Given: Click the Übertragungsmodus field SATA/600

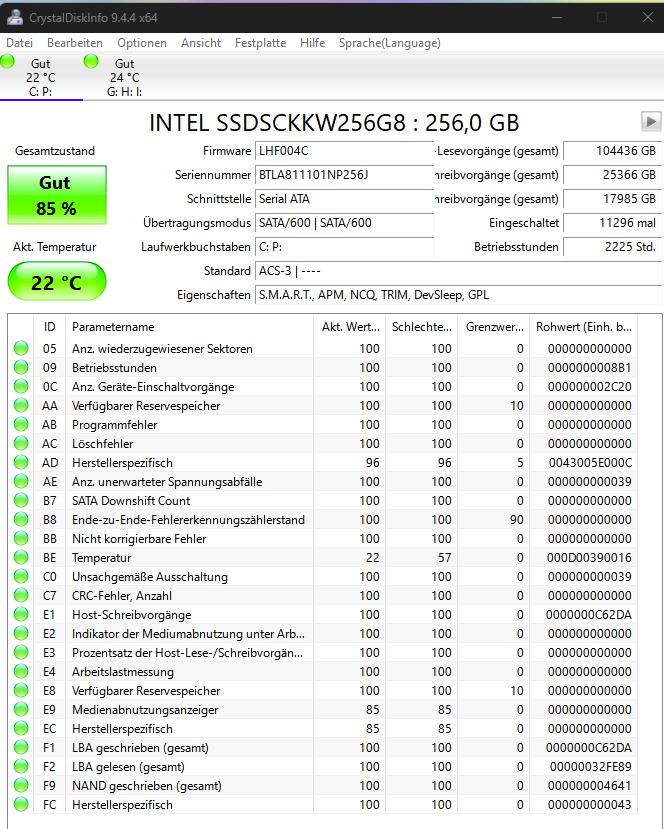Looking at the screenshot, I should click(344, 223).
